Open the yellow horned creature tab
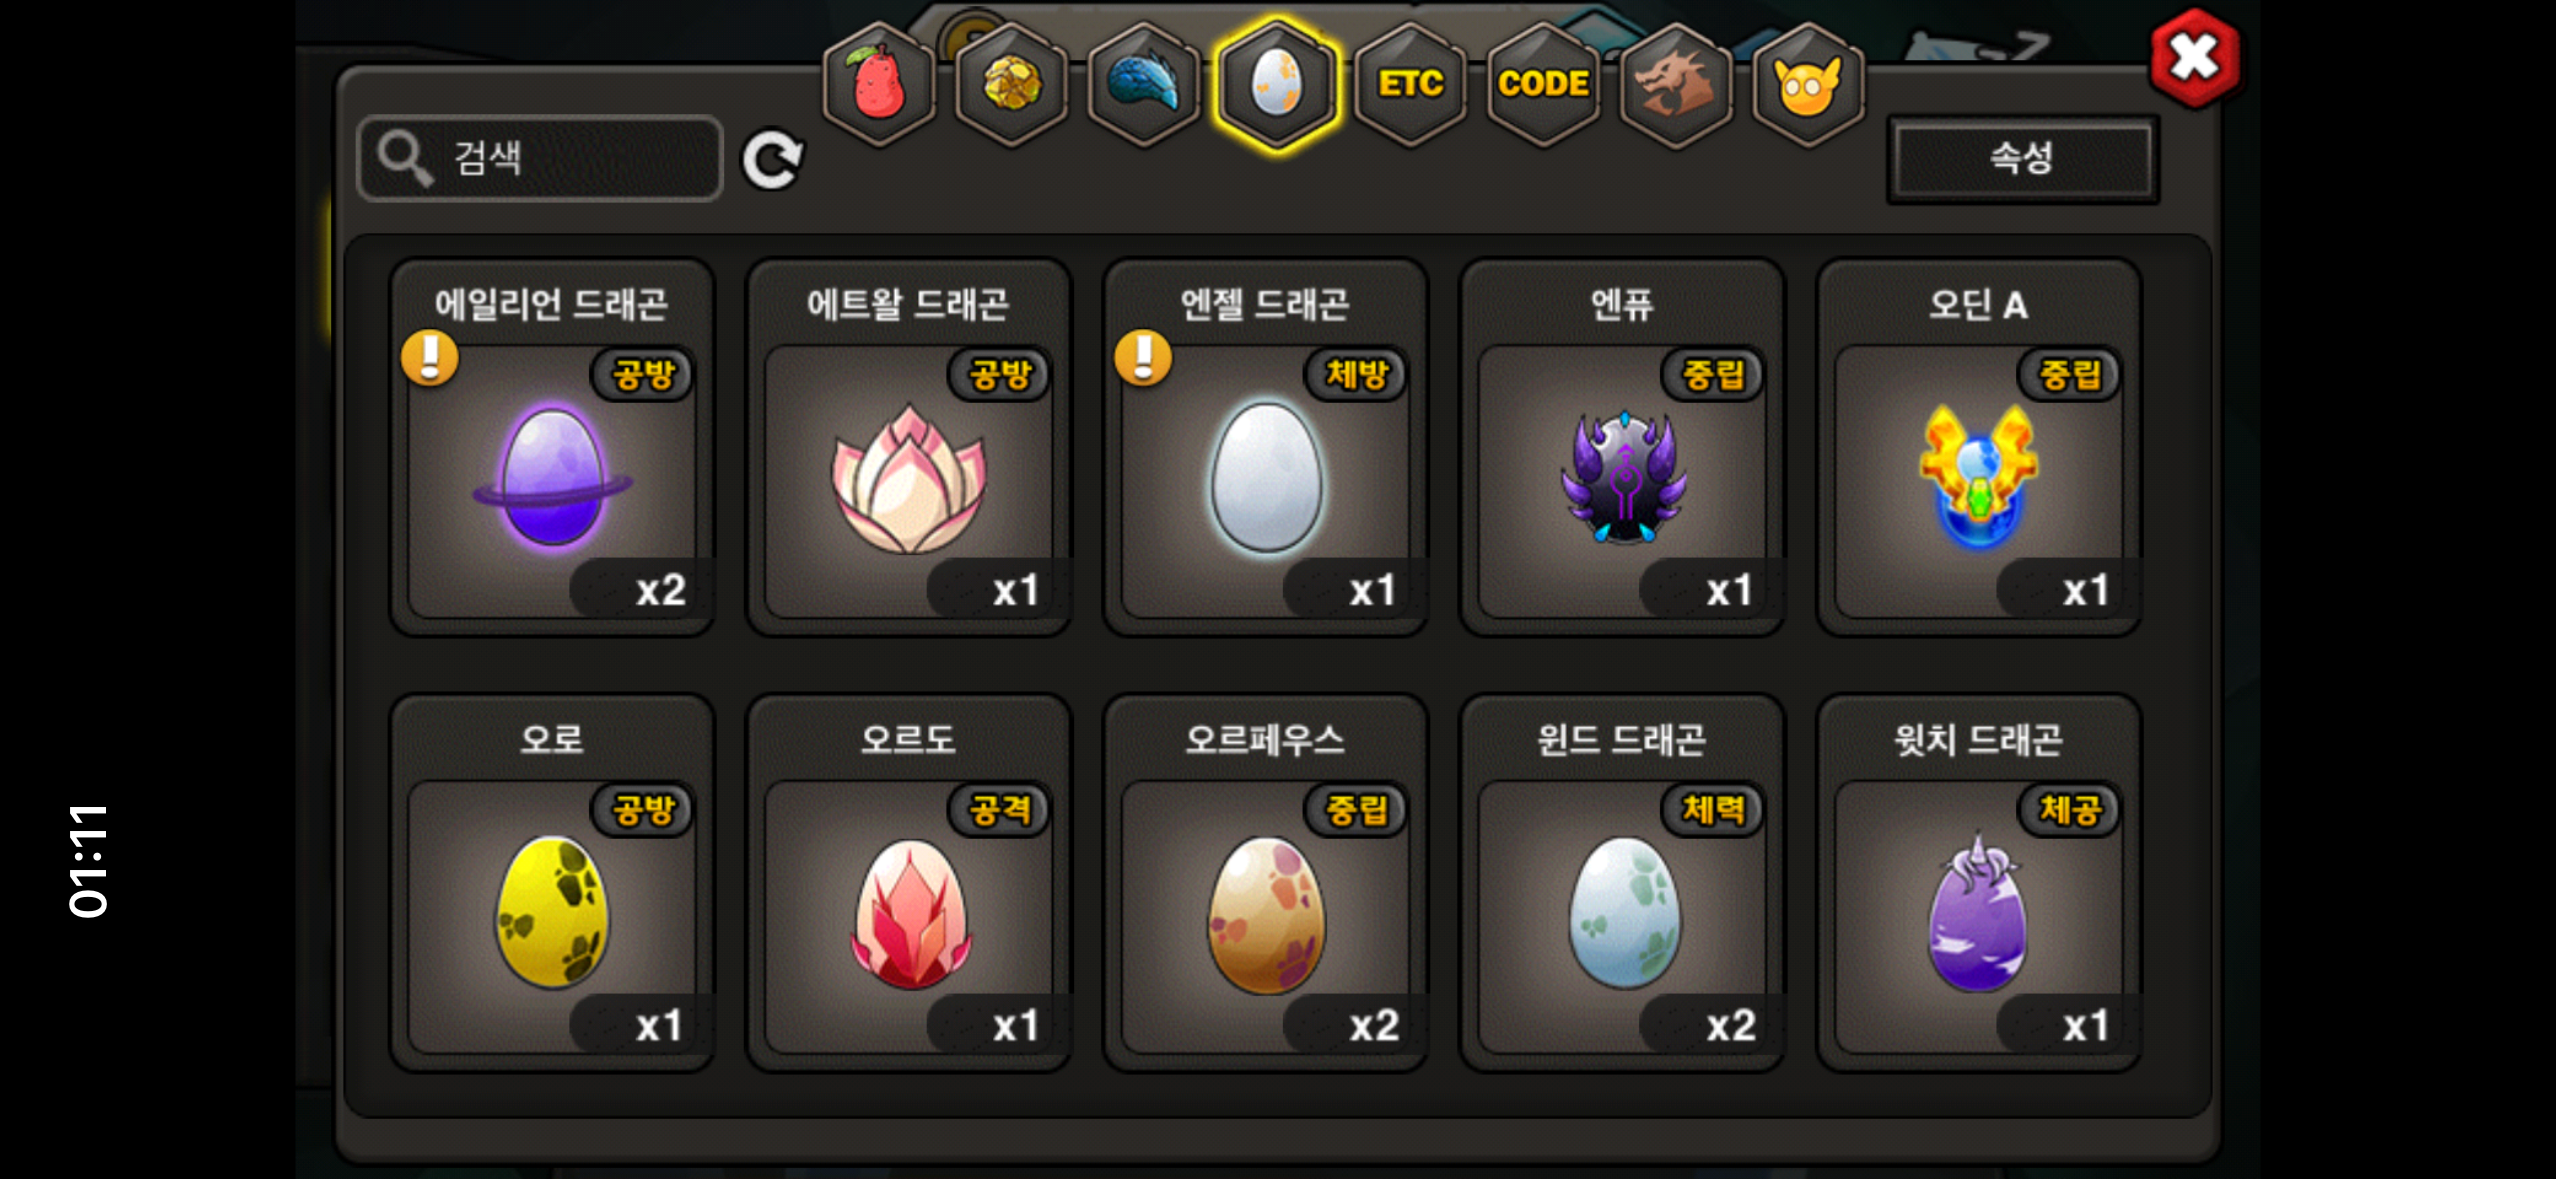Viewport: 2556px width, 1179px height. pos(1808,84)
